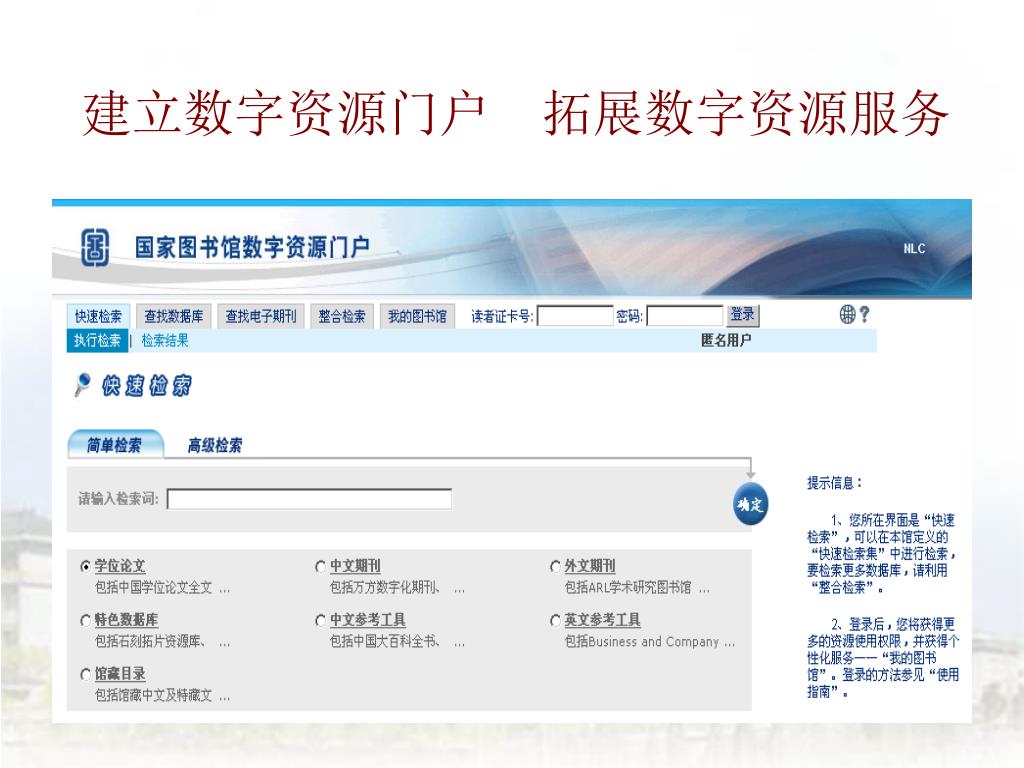Open the 查找电子期刊 menu tab
1024x768 pixels.
(261, 316)
